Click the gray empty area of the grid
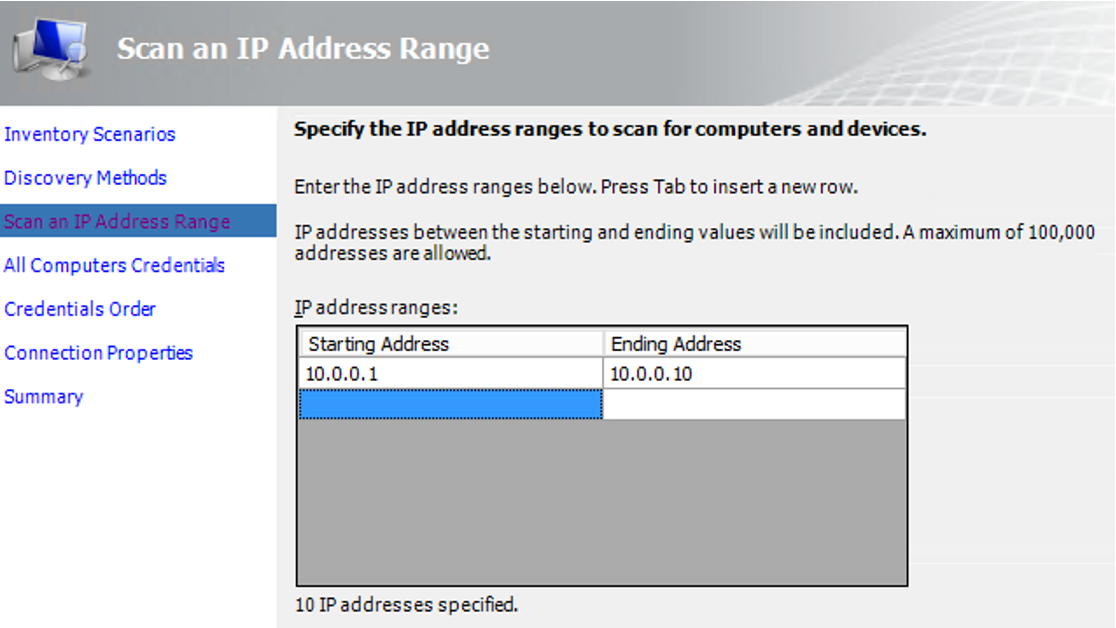1116x628 pixels. pos(602,501)
